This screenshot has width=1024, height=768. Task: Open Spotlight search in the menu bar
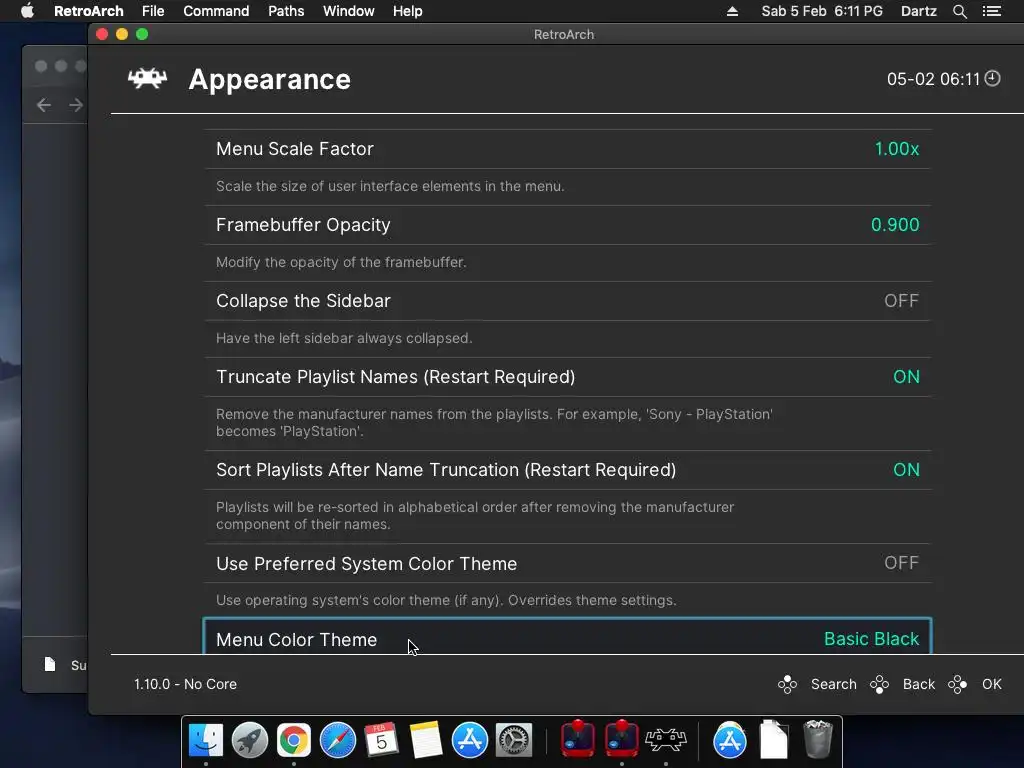(959, 11)
